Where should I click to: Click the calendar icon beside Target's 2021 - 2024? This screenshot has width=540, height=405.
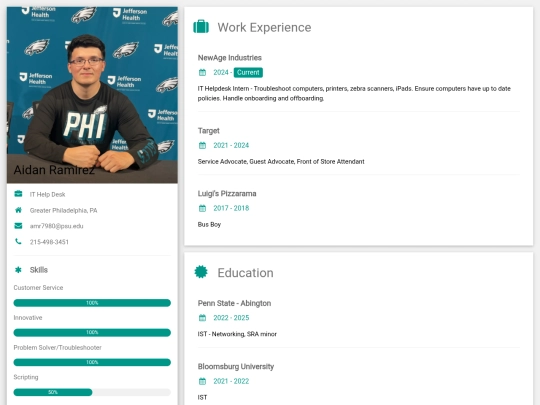[x=202, y=146]
